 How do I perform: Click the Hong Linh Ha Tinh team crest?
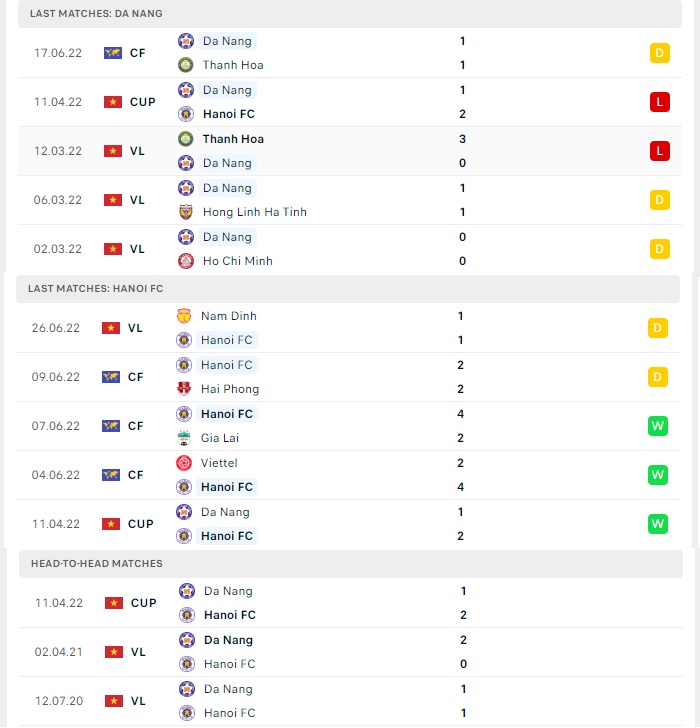(x=186, y=212)
